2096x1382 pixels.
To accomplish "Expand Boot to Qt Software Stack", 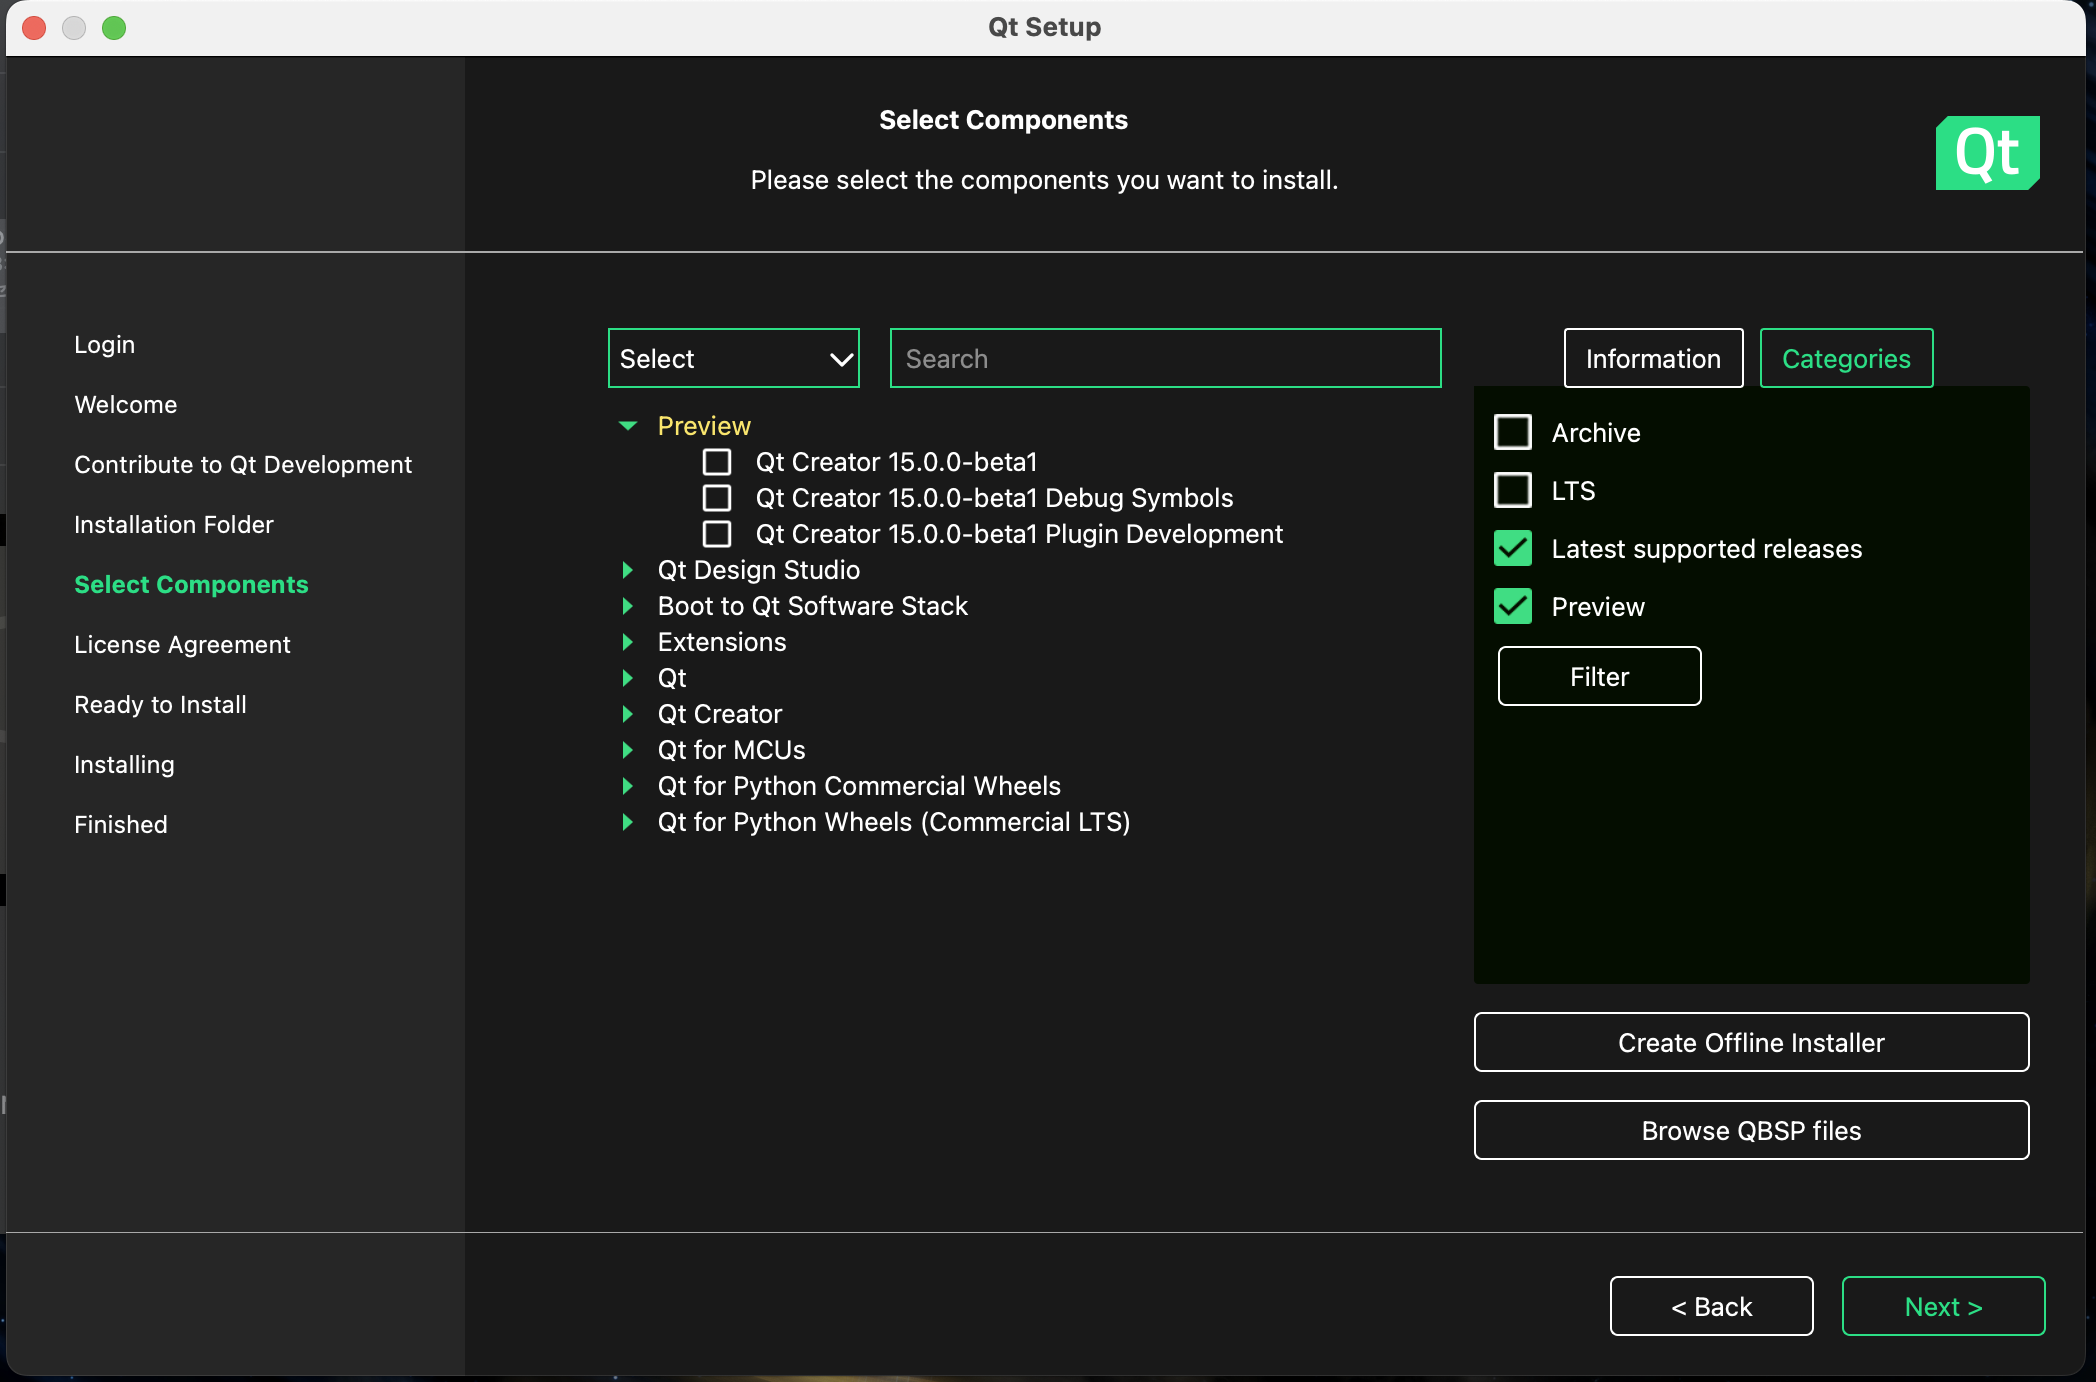I will [628, 606].
